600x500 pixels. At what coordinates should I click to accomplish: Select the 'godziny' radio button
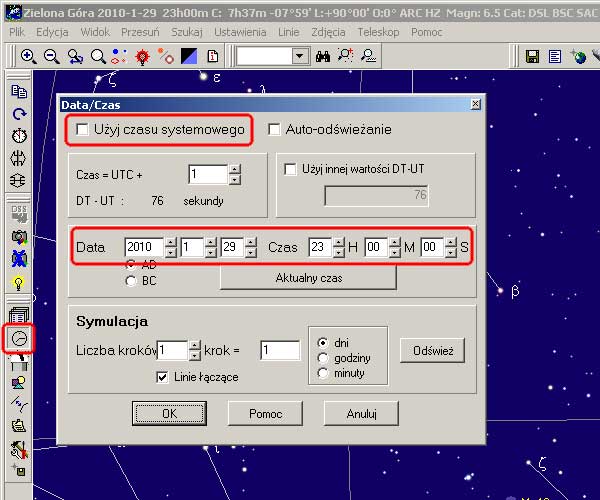tap(321, 357)
